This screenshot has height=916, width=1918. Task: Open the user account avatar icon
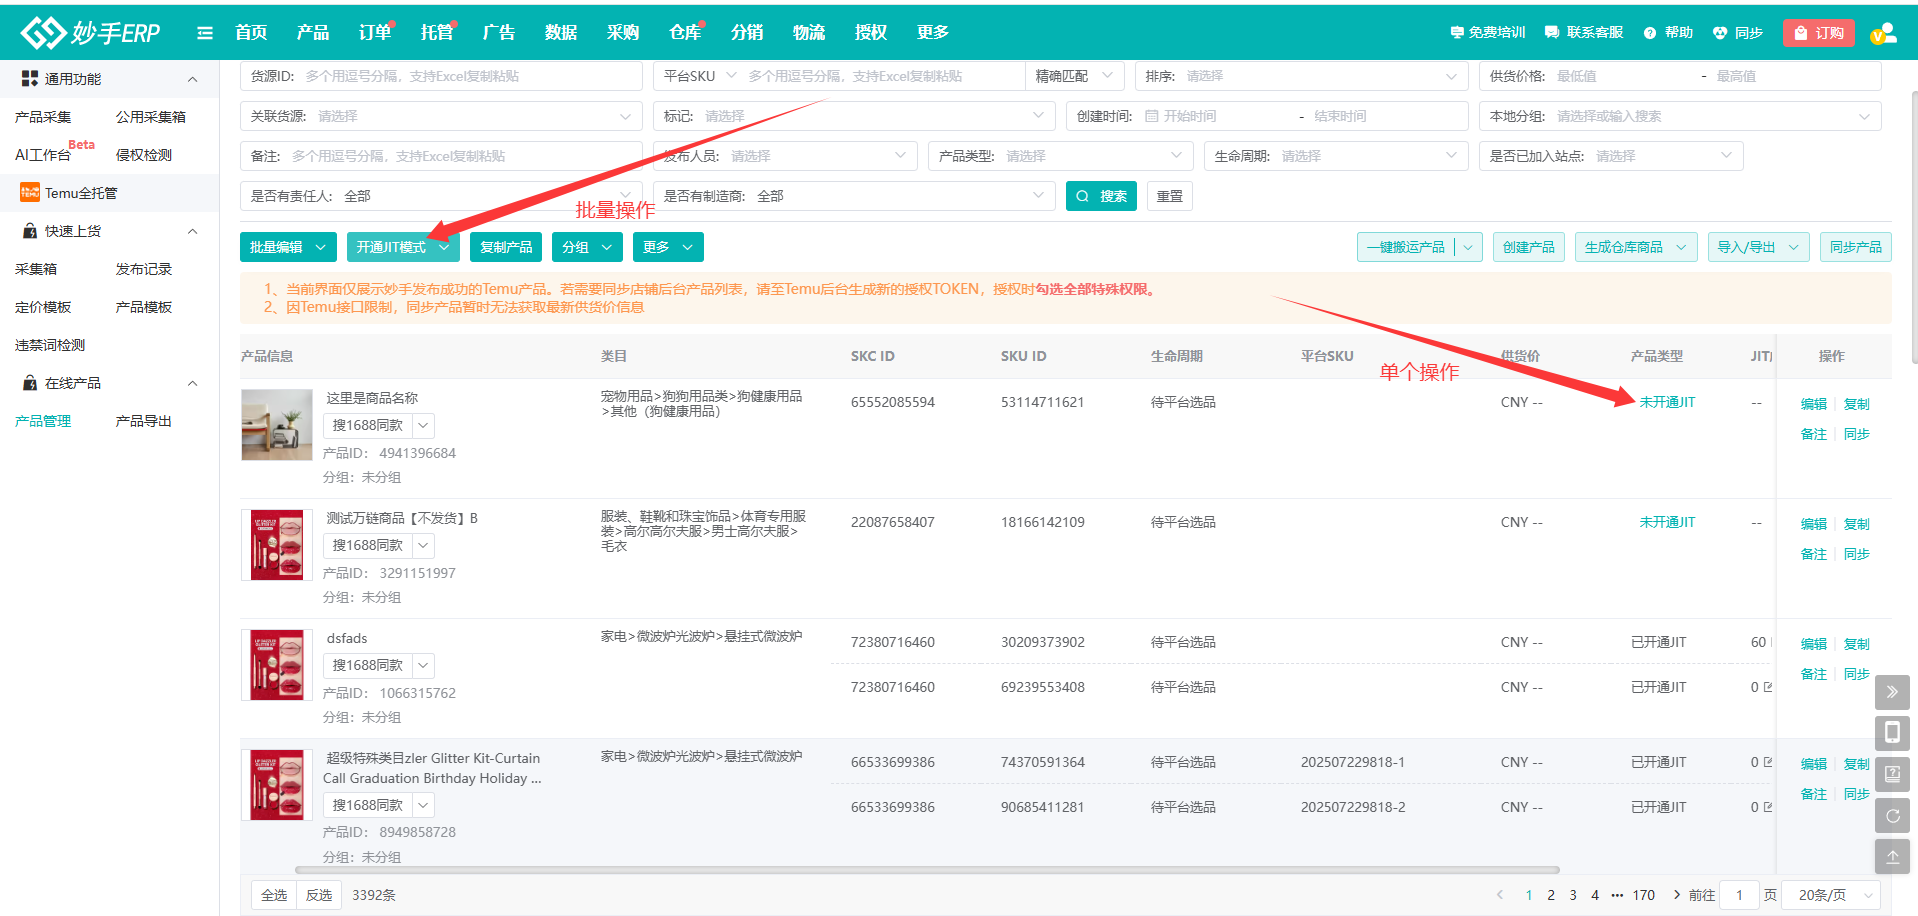[1883, 33]
